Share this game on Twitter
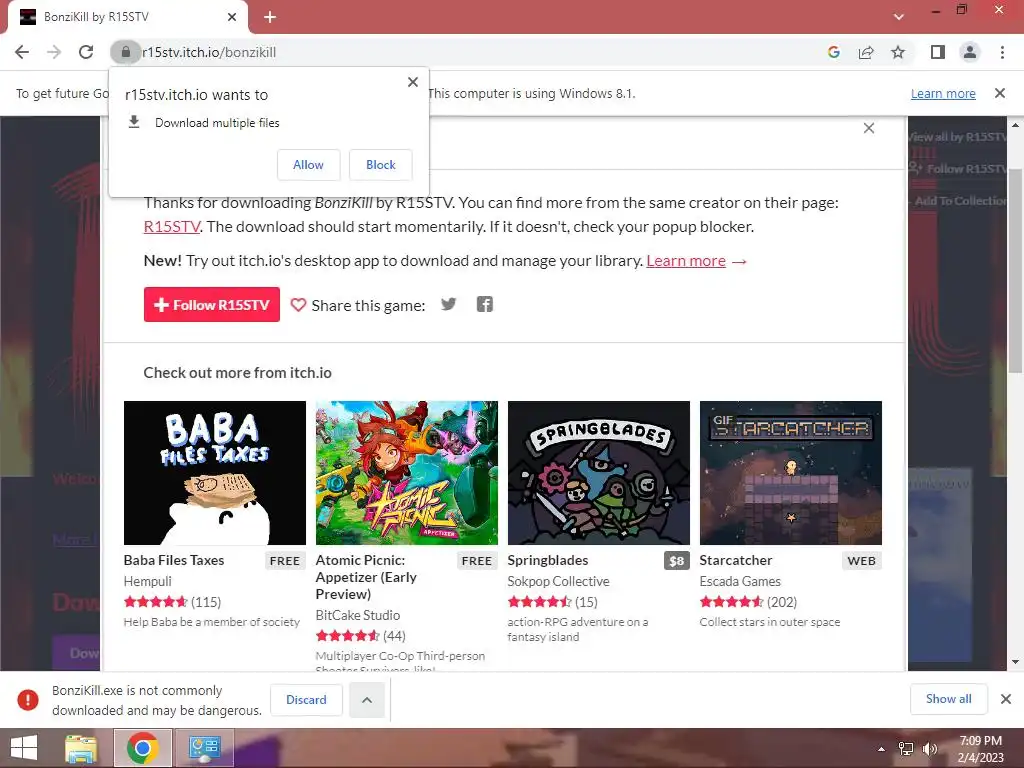The height and width of the screenshot is (768, 1024). pyautogui.click(x=448, y=304)
